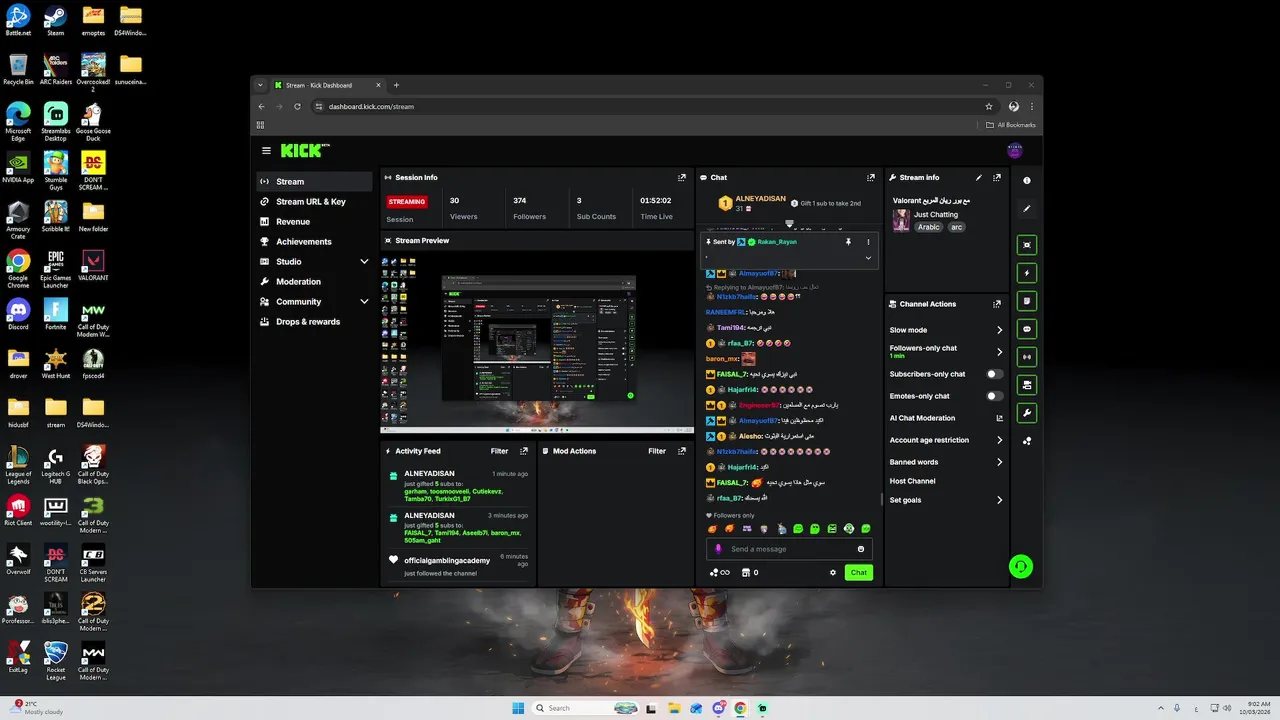Toggle Session Info broadcast widget in right toolbar
The width and height of the screenshot is (1280, 720).
[x=1027, y=357]
